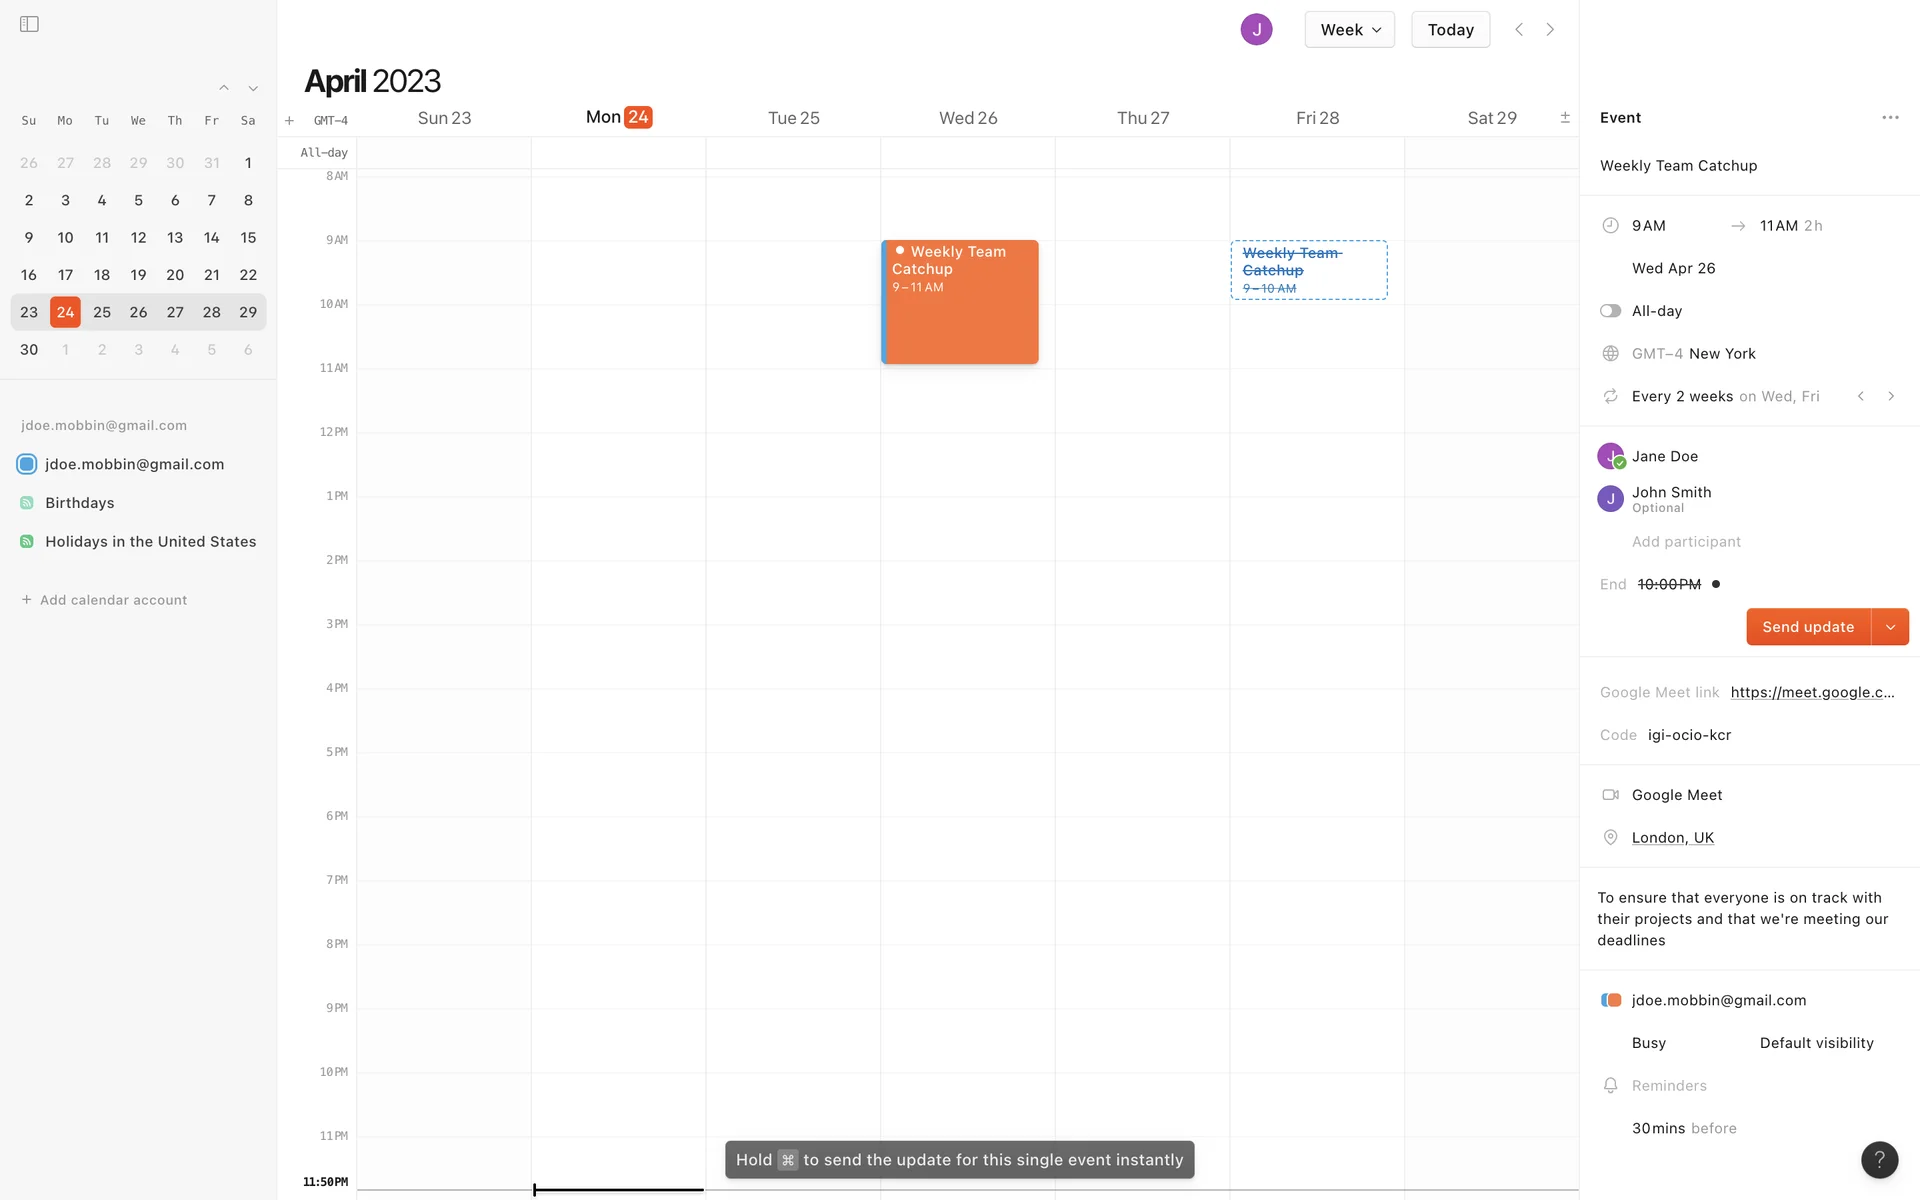
Task: Open the Week view dropdown
Action: pyautogui.click(x=1349, y=30)
